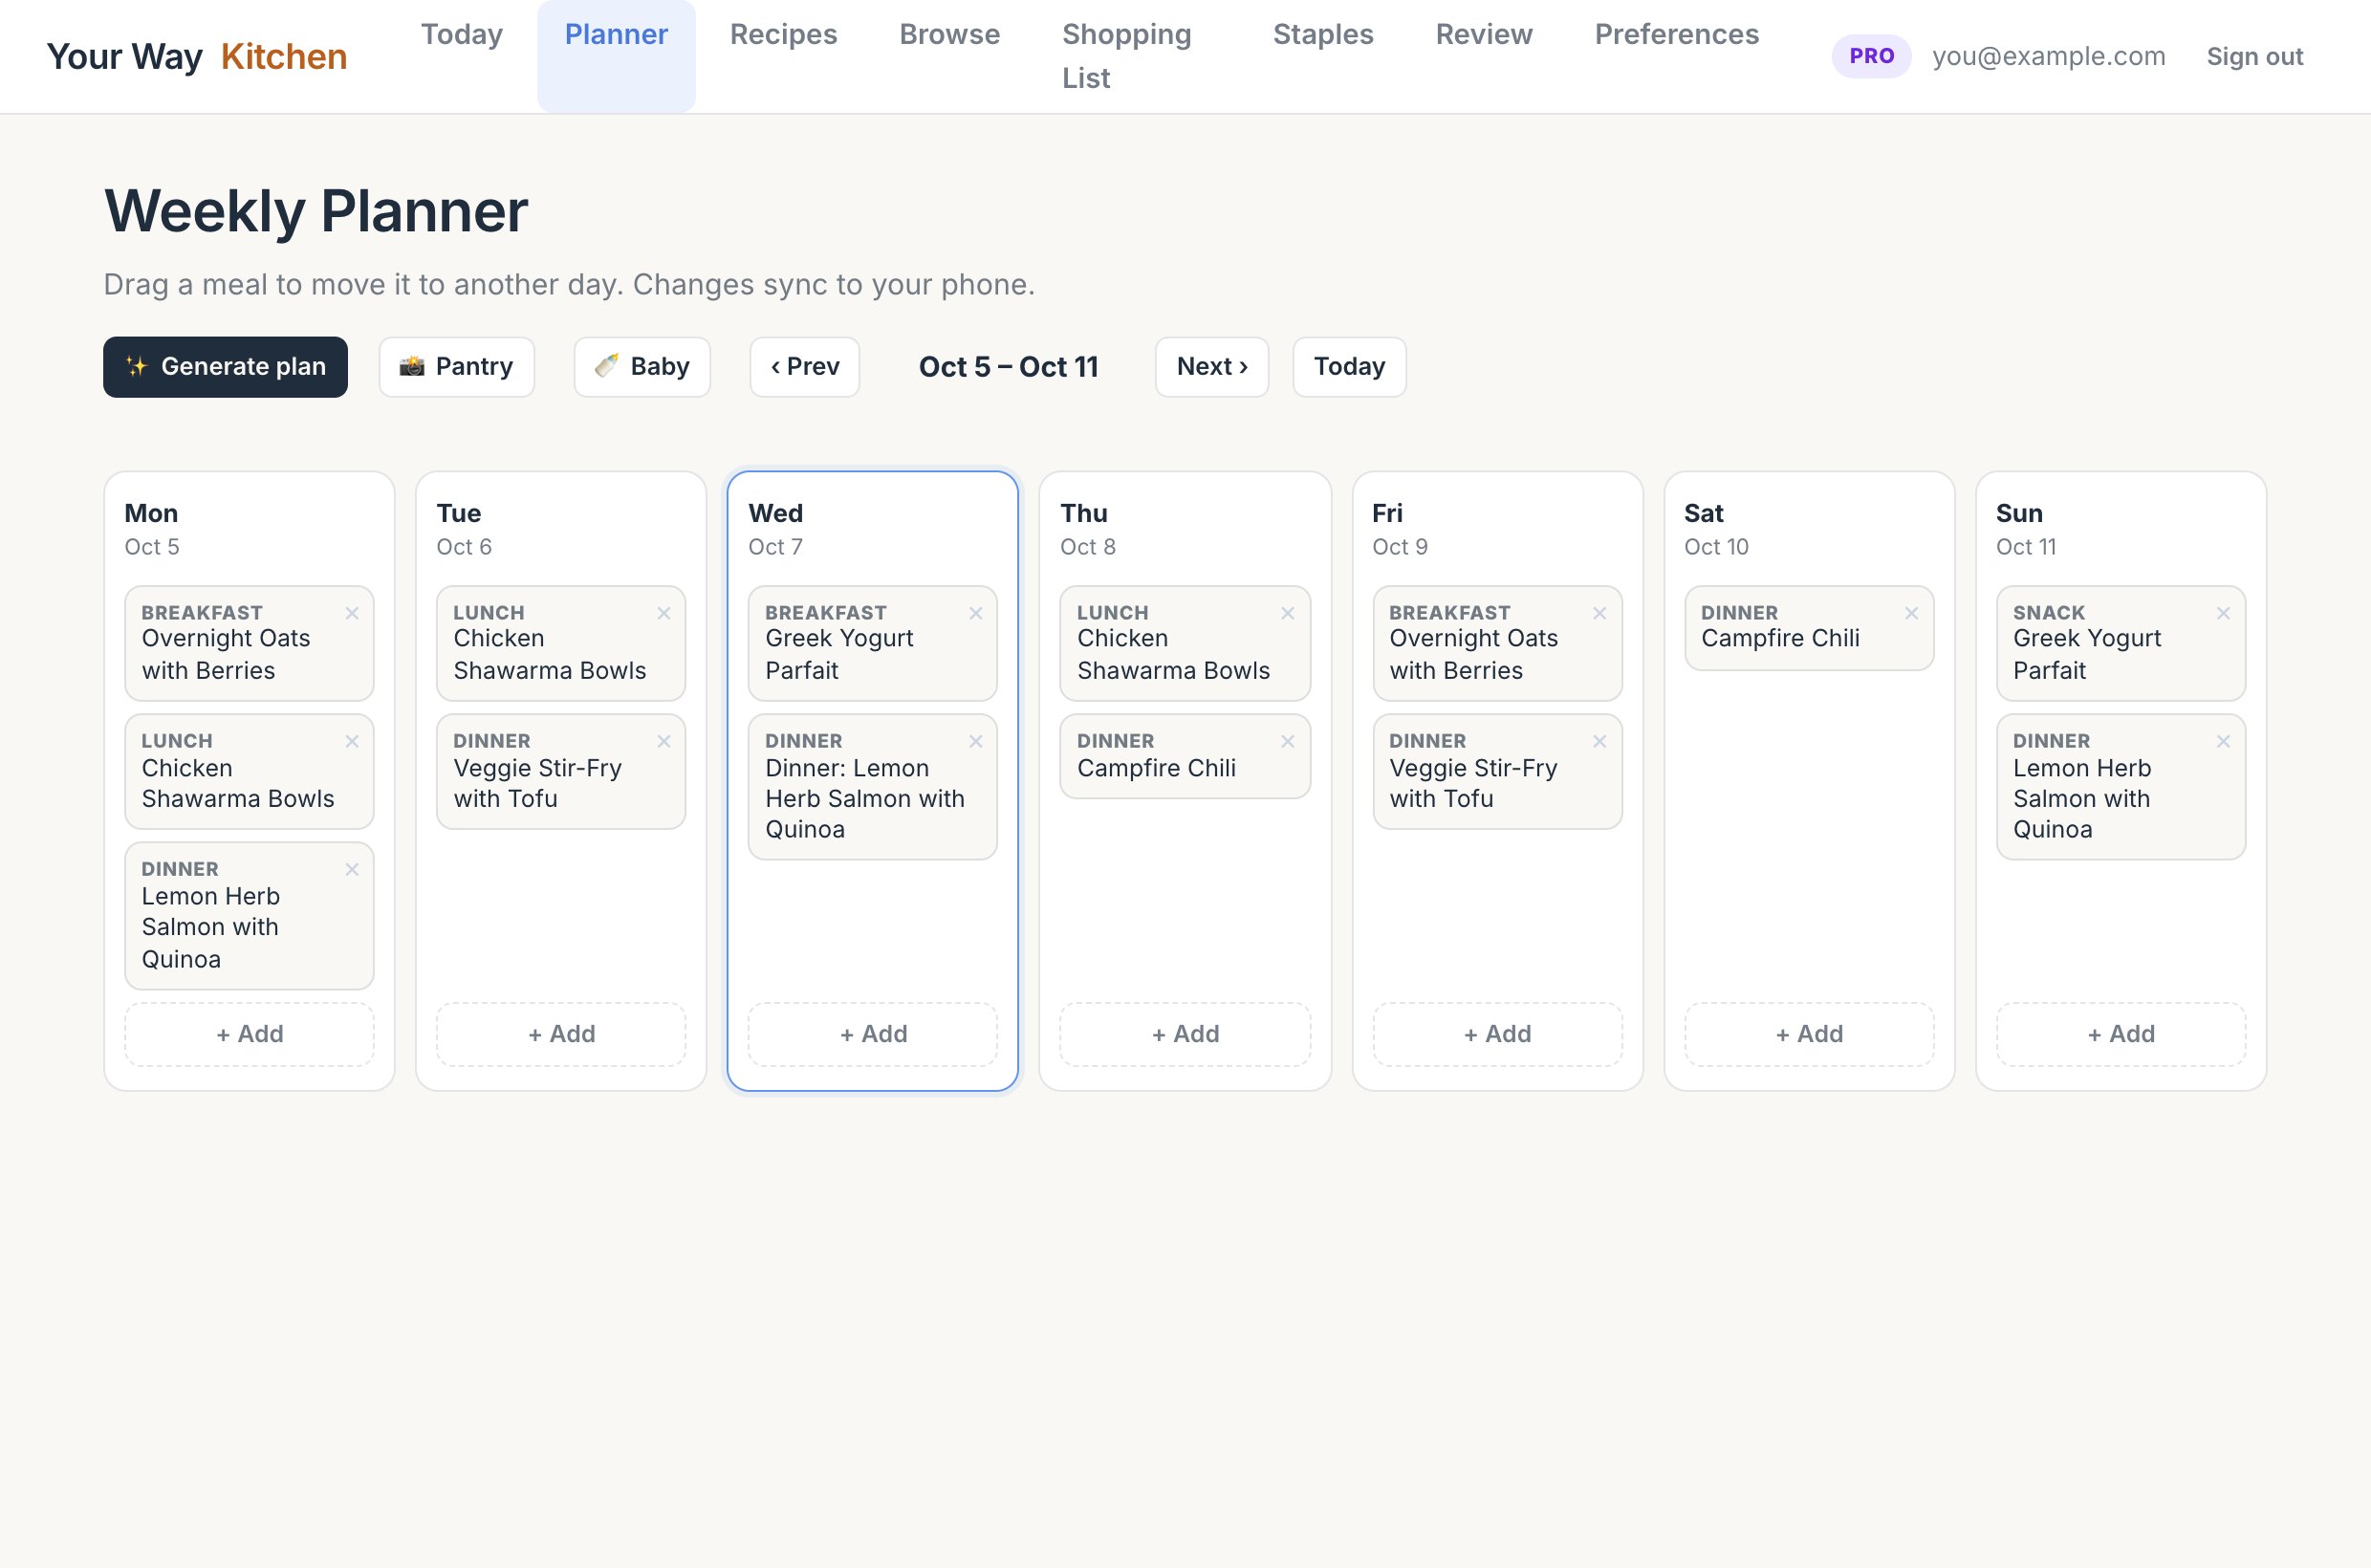2371x1568 pixels.
Task: Remove Wednesday's Lemon Herb Salmon dinner
Action: pyautogui.click(x=976, y=741)
